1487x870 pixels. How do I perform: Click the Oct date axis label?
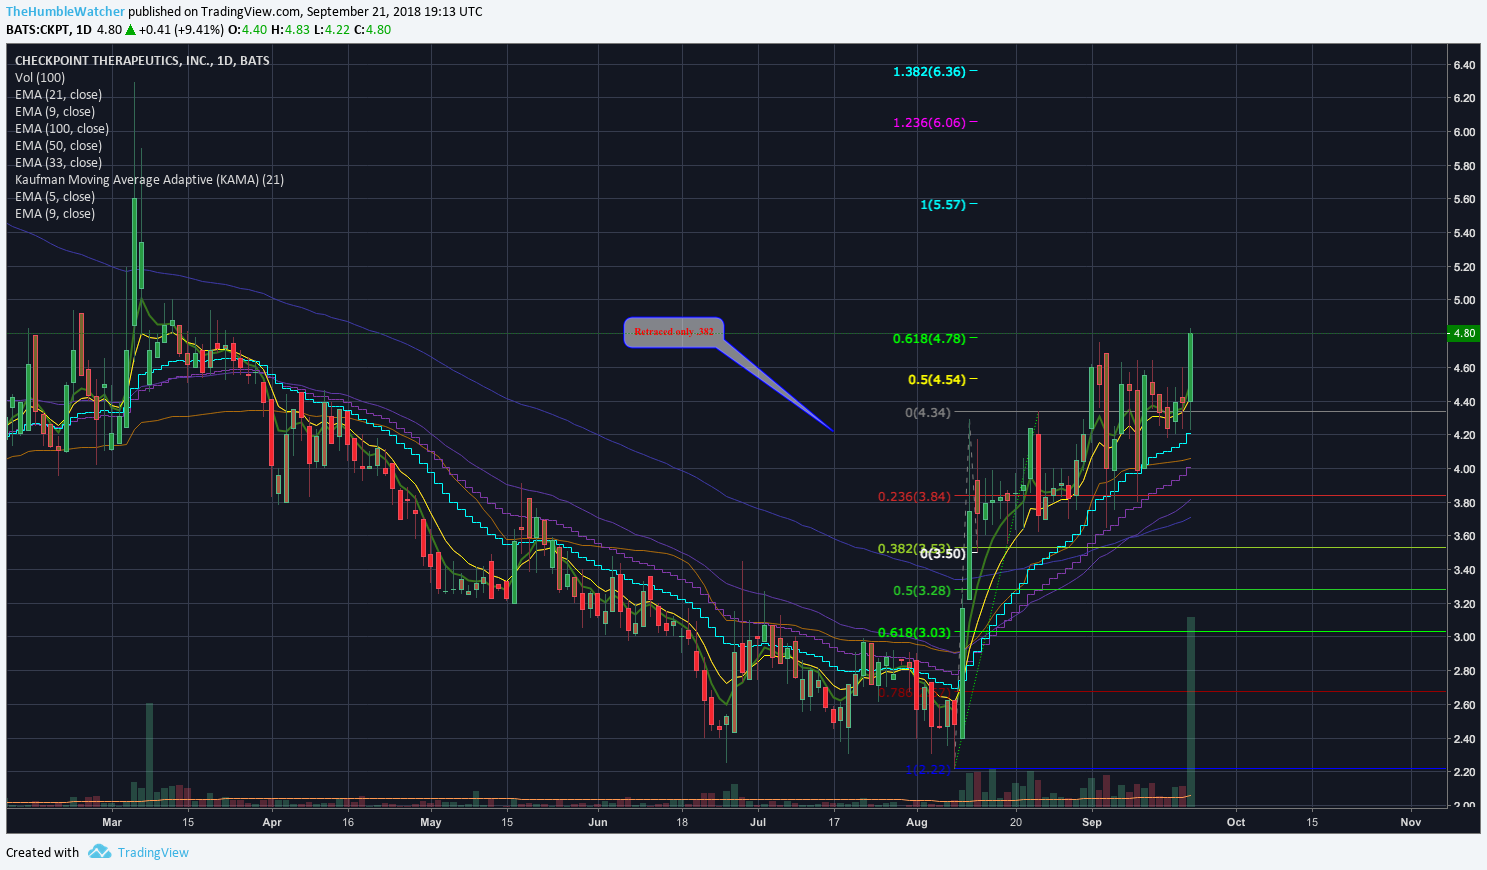click(x=1236, y=823)
